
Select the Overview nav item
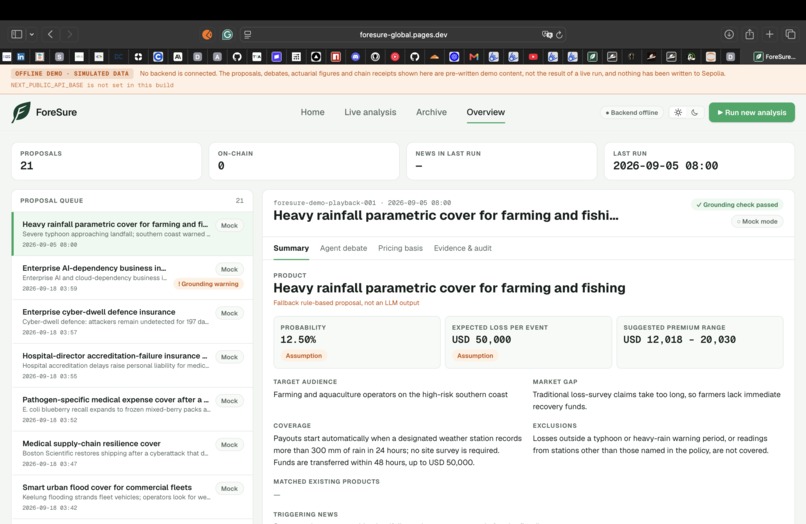(x=486, y=112)
